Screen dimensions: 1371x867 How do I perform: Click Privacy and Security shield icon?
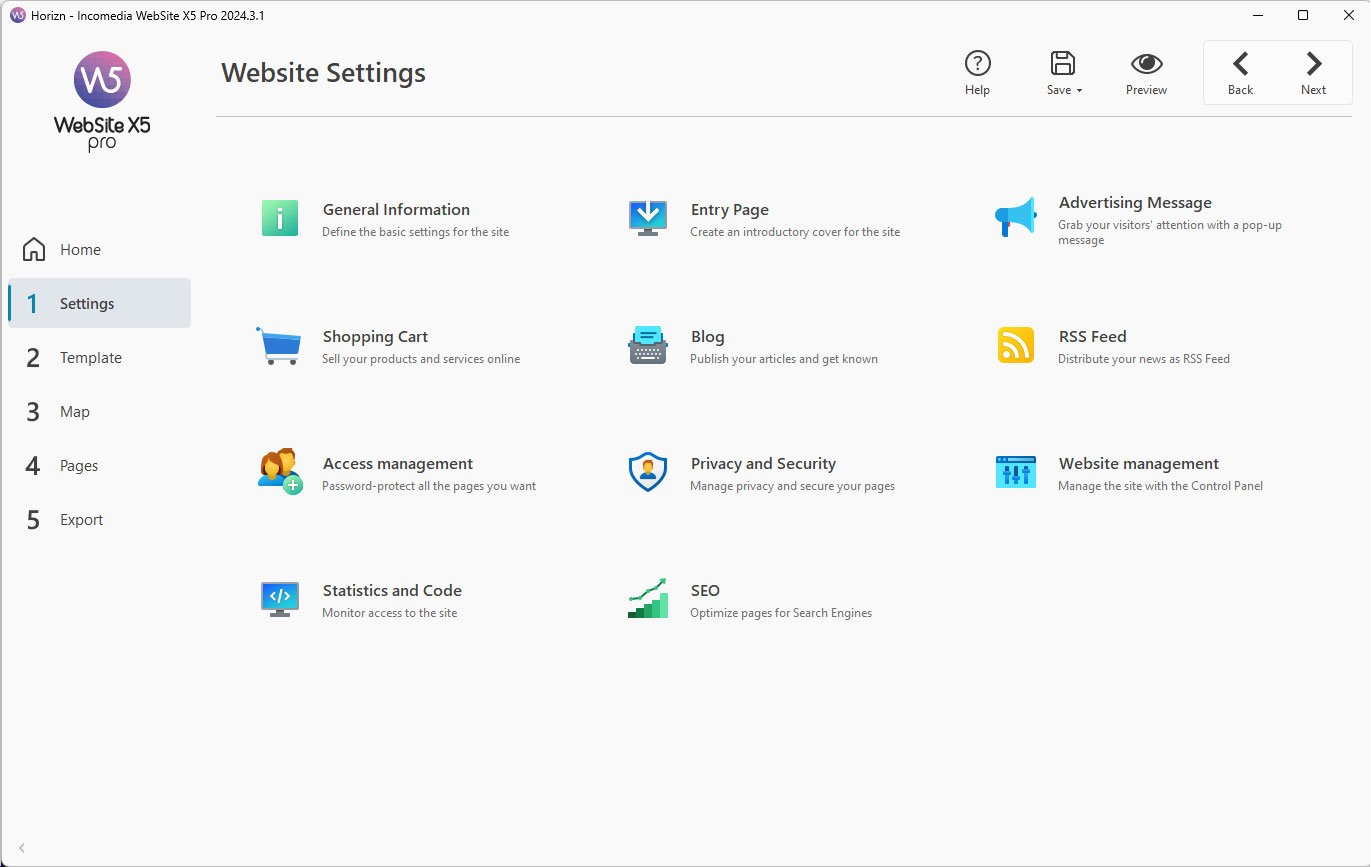pos(648,472)
